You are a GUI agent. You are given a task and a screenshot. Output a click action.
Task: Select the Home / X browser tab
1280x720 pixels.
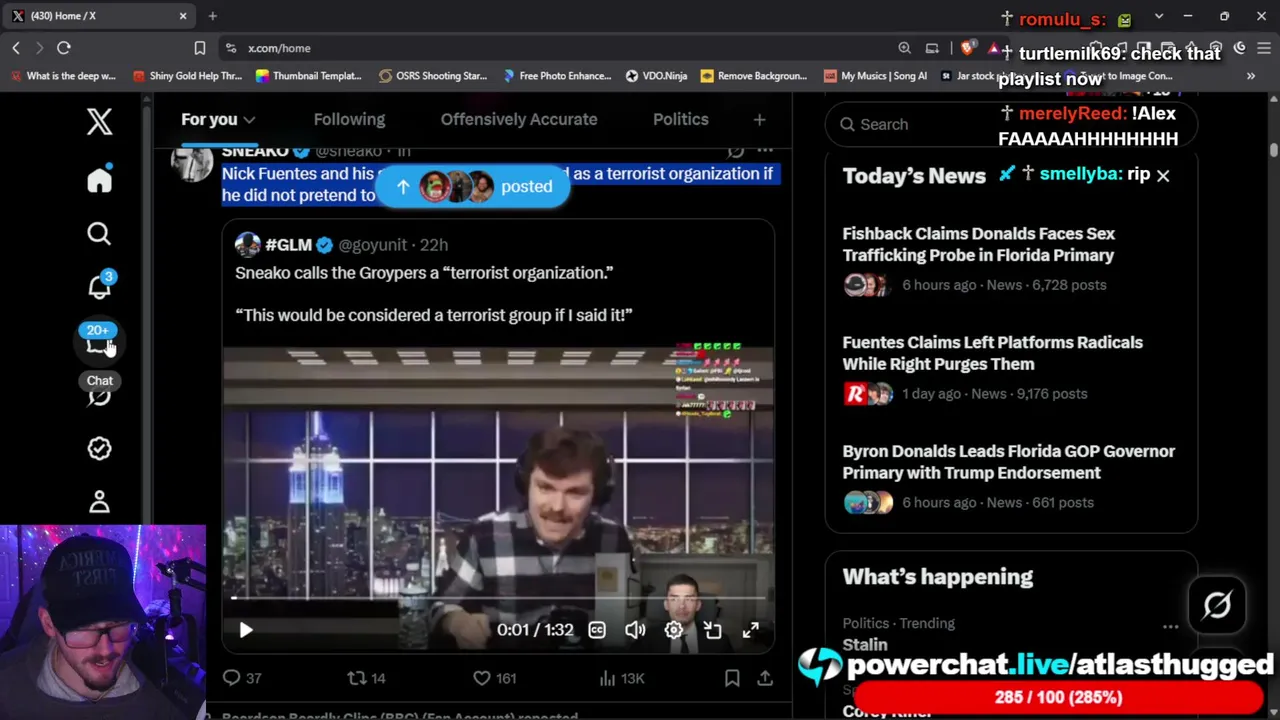point(98,16)
